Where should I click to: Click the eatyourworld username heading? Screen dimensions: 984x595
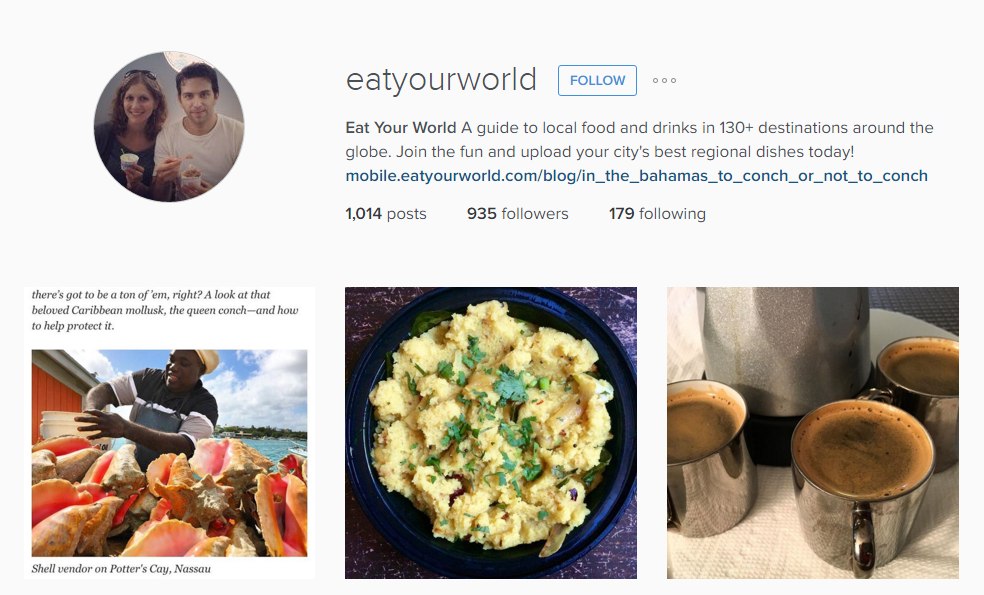(x=441, y=80)
